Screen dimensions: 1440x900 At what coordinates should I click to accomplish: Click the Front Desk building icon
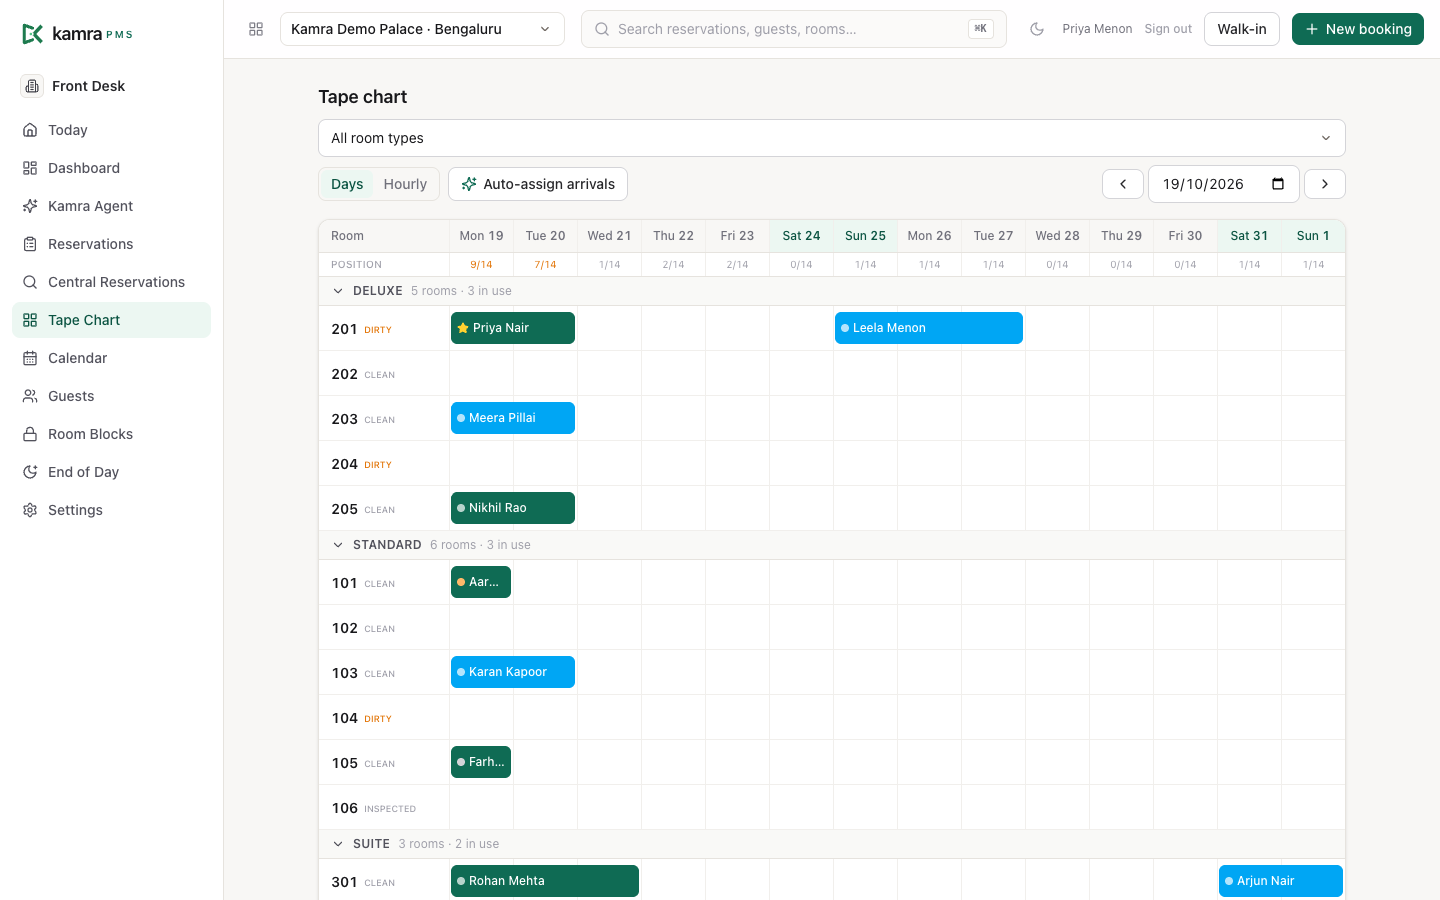(x=32, y=86)
